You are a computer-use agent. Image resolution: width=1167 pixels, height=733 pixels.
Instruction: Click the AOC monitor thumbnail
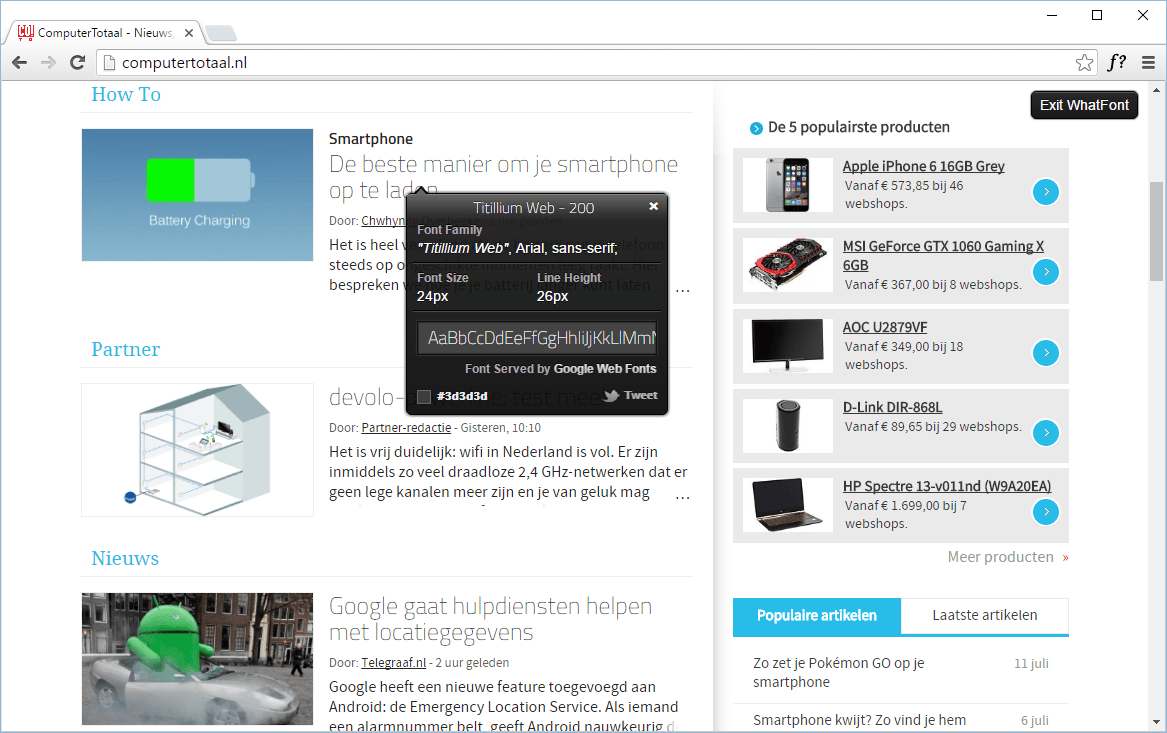coord(787,345)
